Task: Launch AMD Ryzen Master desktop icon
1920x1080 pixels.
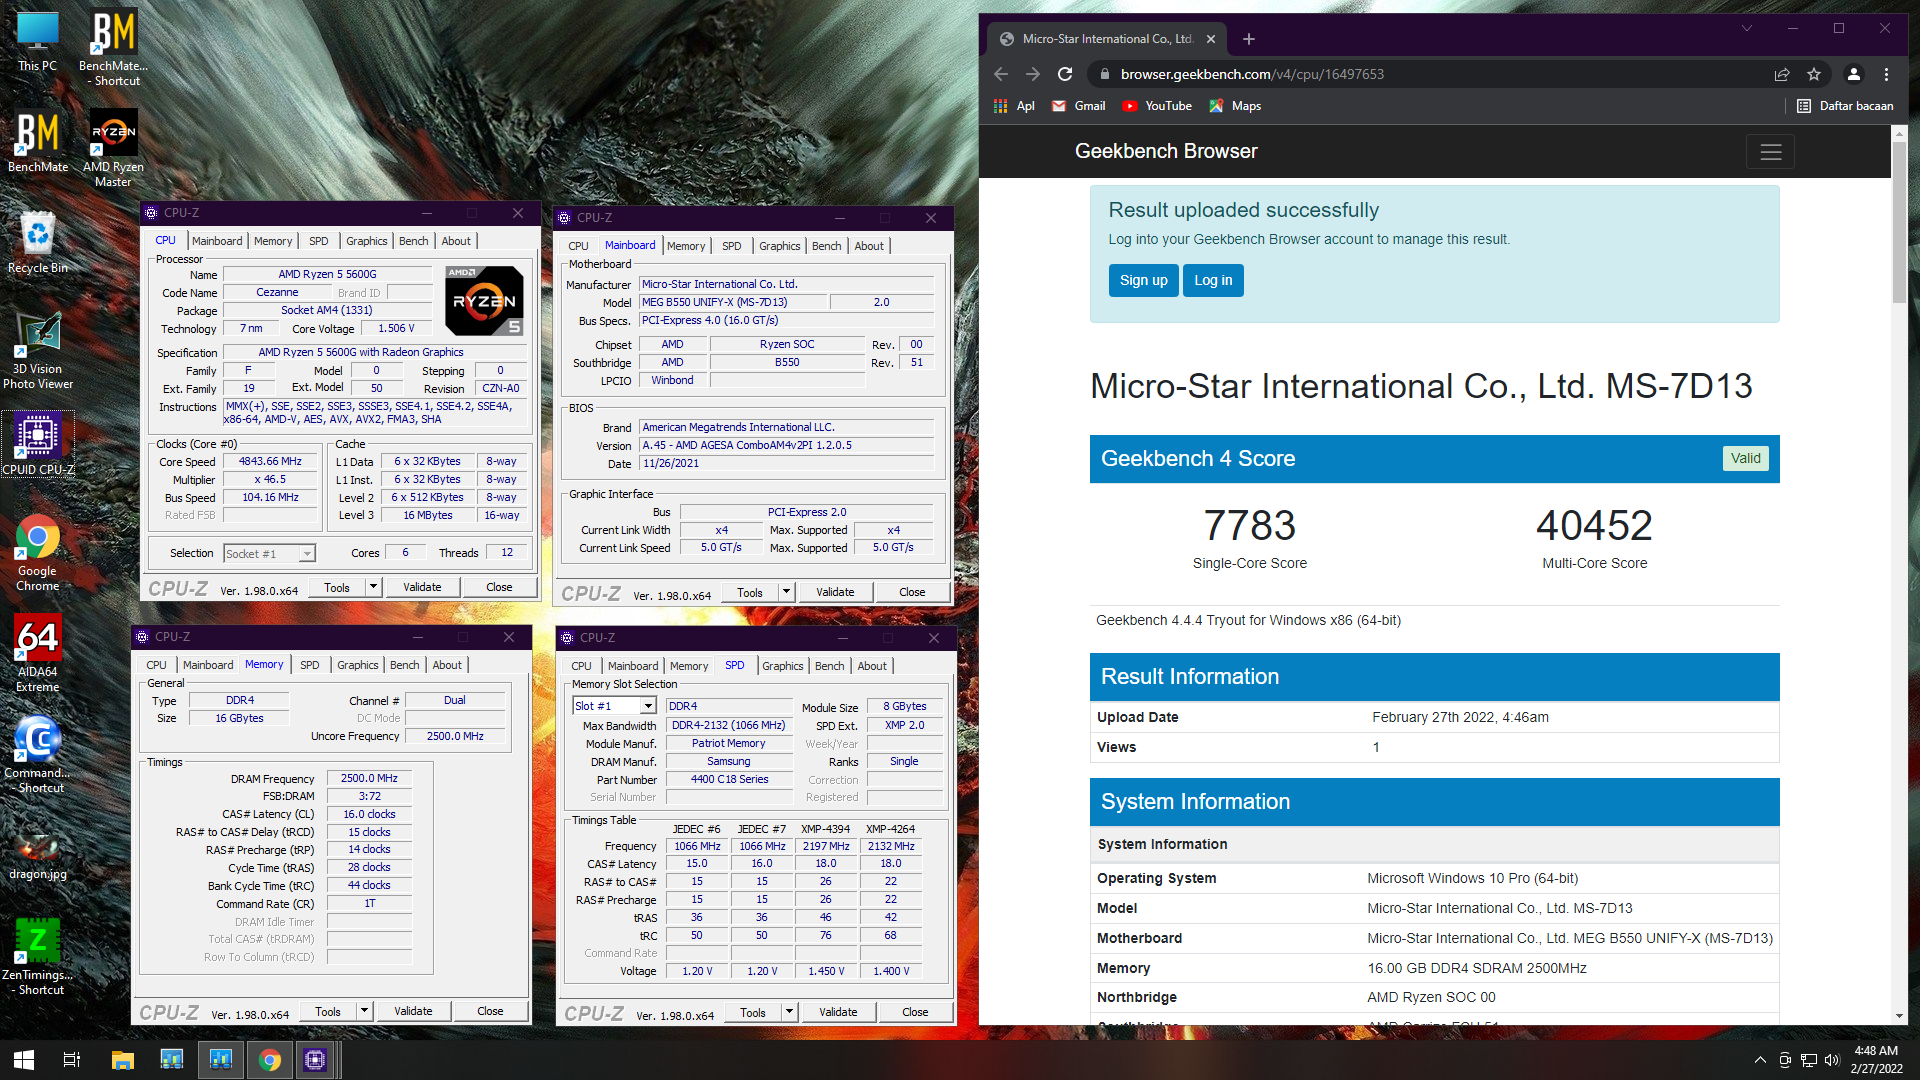Action: coord(113,148)
